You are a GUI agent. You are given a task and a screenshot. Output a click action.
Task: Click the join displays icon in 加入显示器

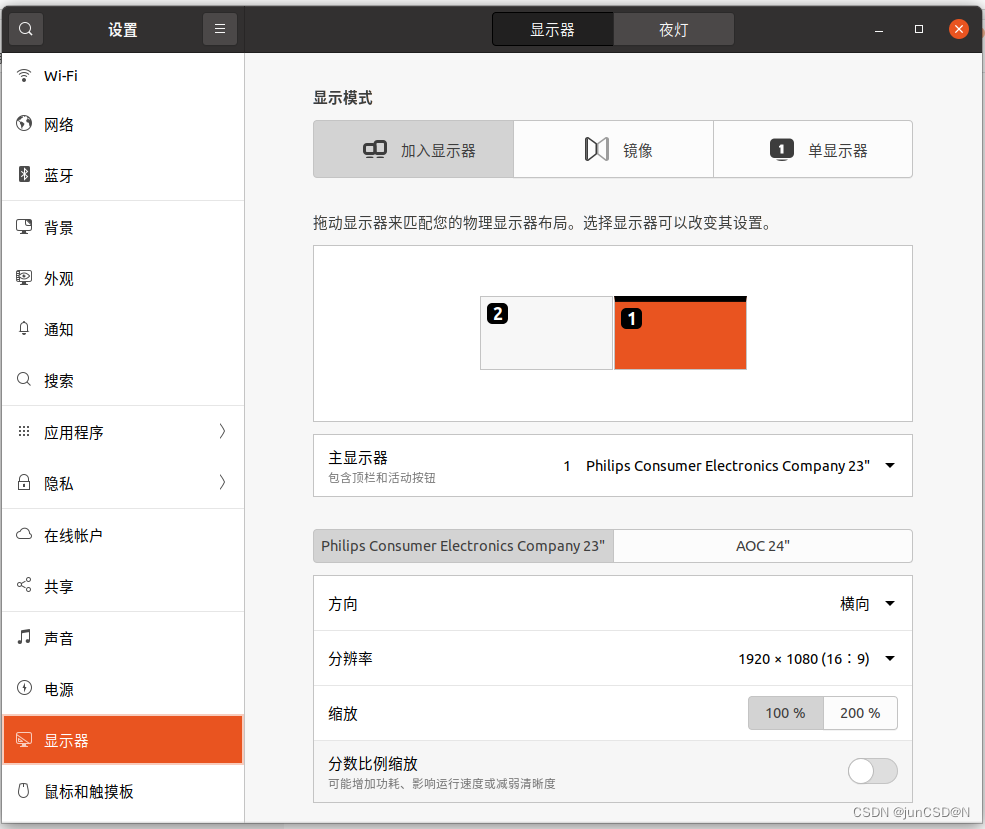375,149
